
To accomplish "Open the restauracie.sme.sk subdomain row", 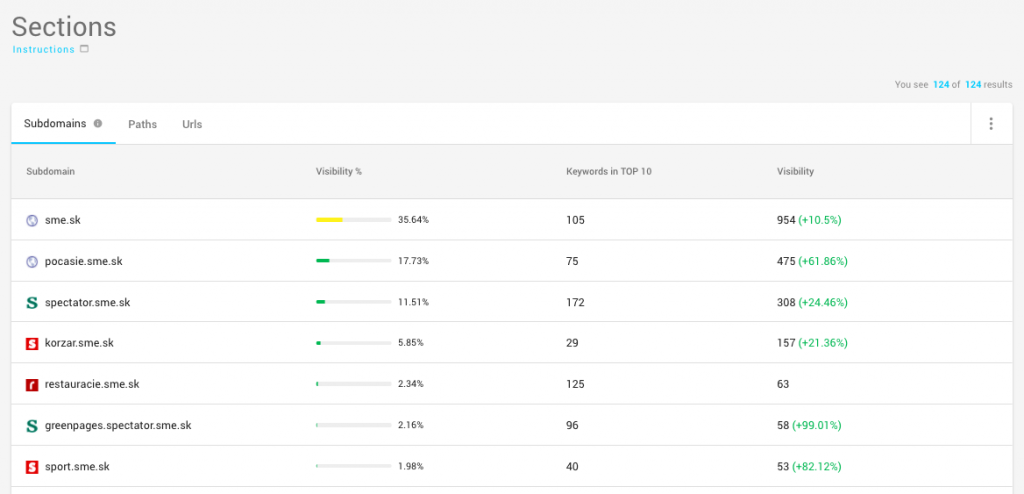I will [x=512, y=384].
